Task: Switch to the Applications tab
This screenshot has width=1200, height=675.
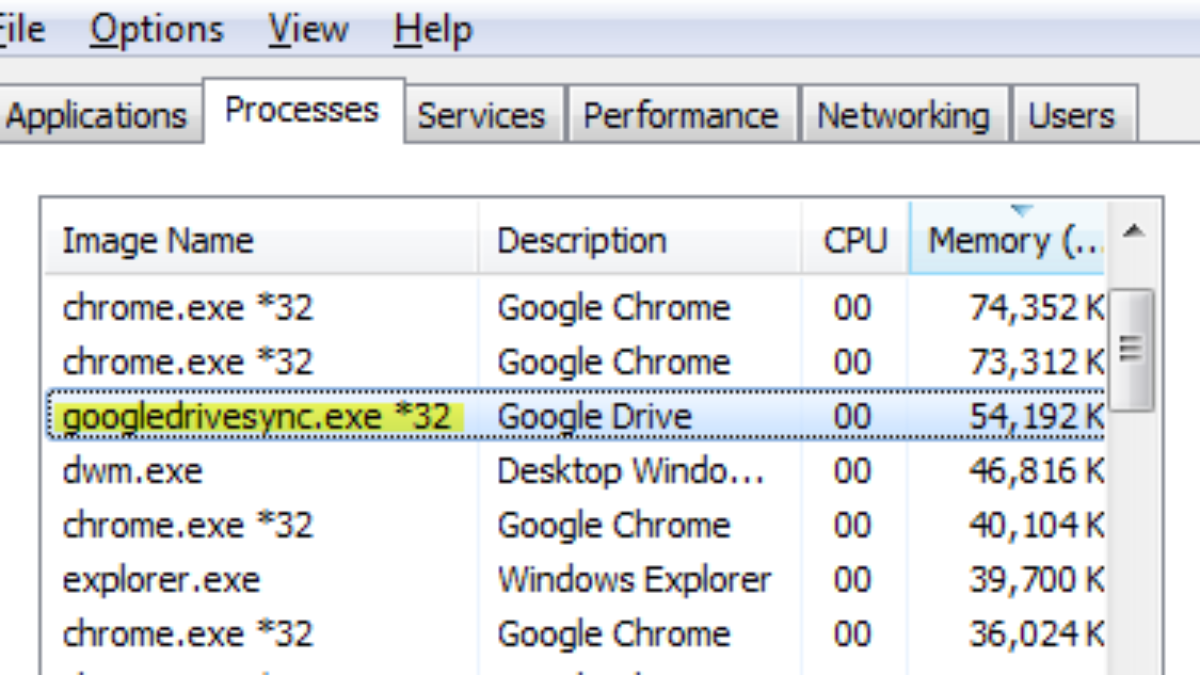Action: (97, 116)
